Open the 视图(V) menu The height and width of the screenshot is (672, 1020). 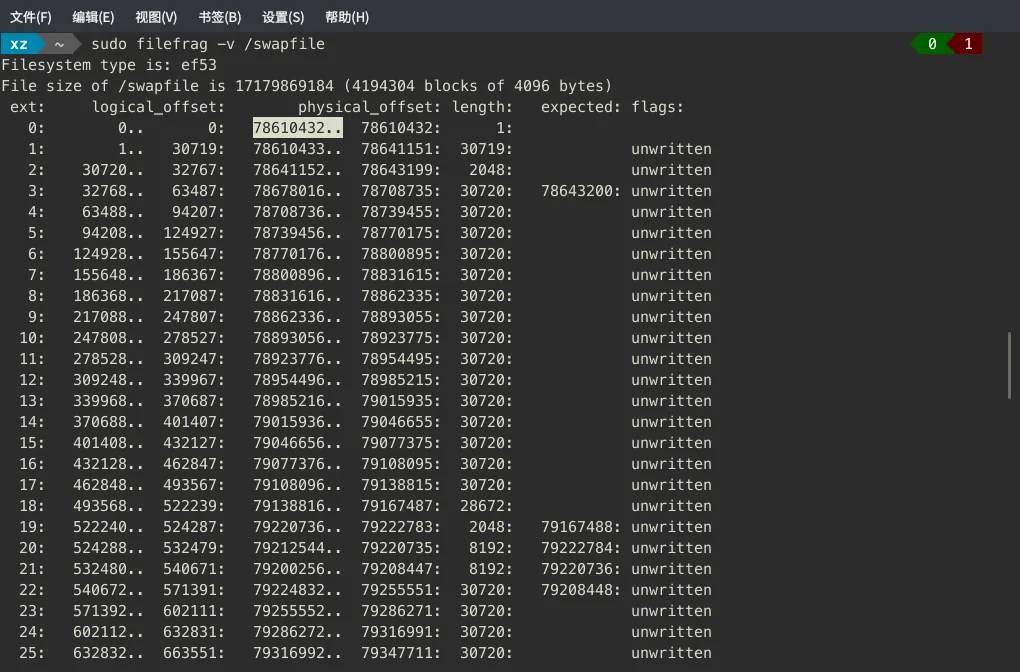point(155,16)
